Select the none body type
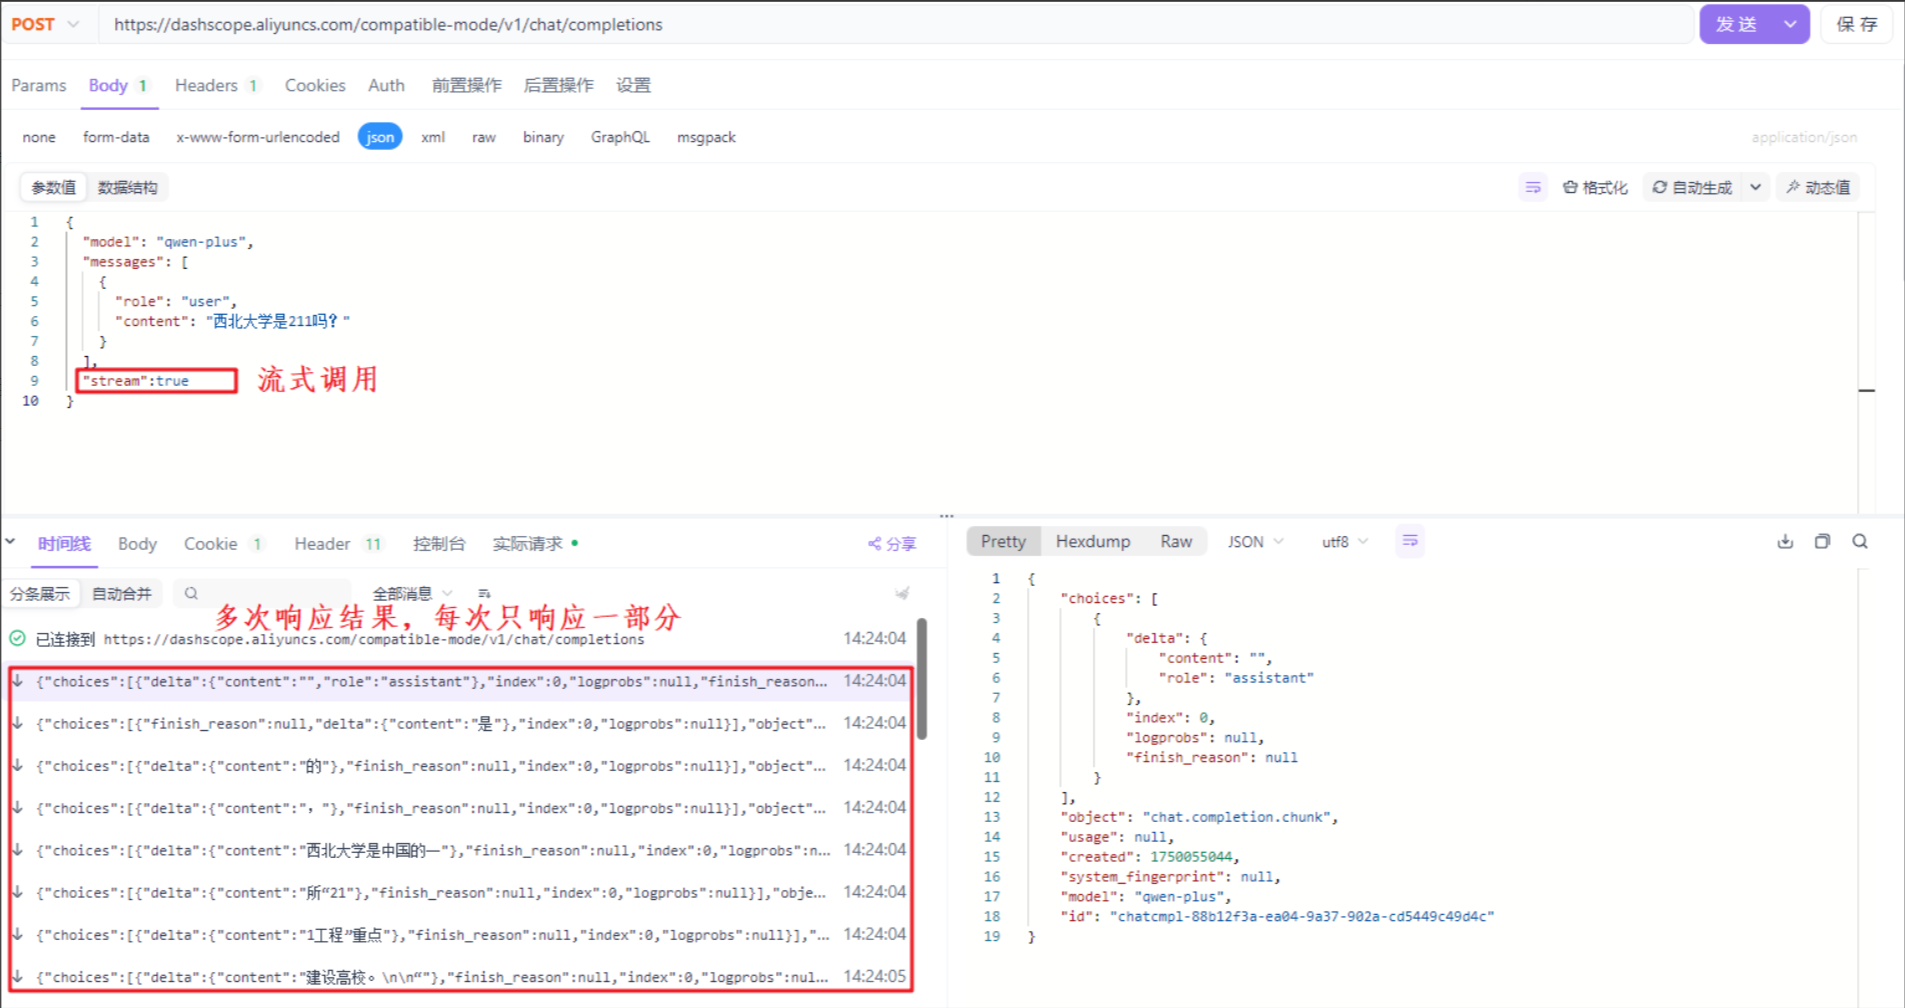1905x1008 pixels. 39,137
